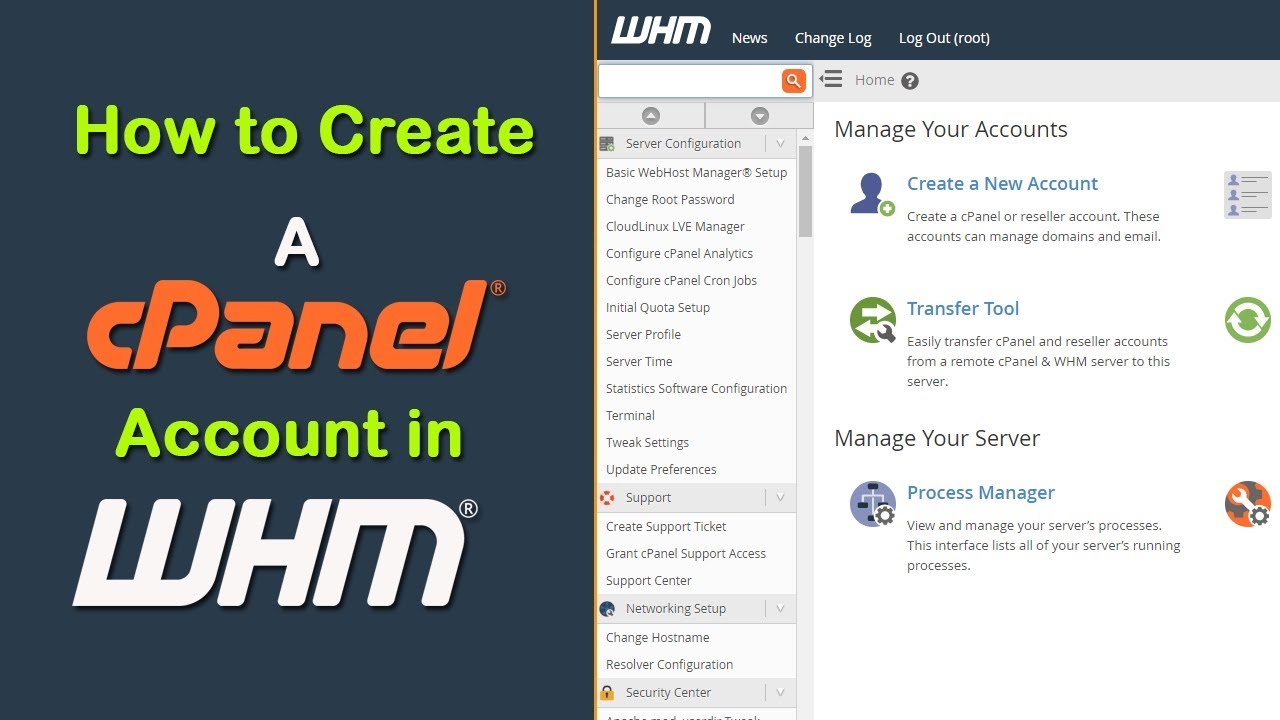Click the Create a New Account user icon
Viewport: 1280px width, 720px height.
click(x=871, y=194)
